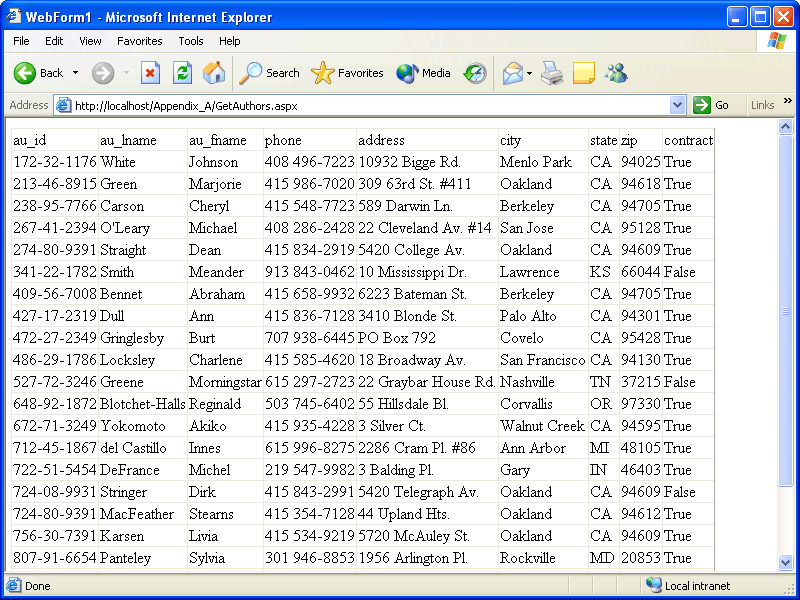Click the vertical scrollbar down arrow

coord(786,562)
